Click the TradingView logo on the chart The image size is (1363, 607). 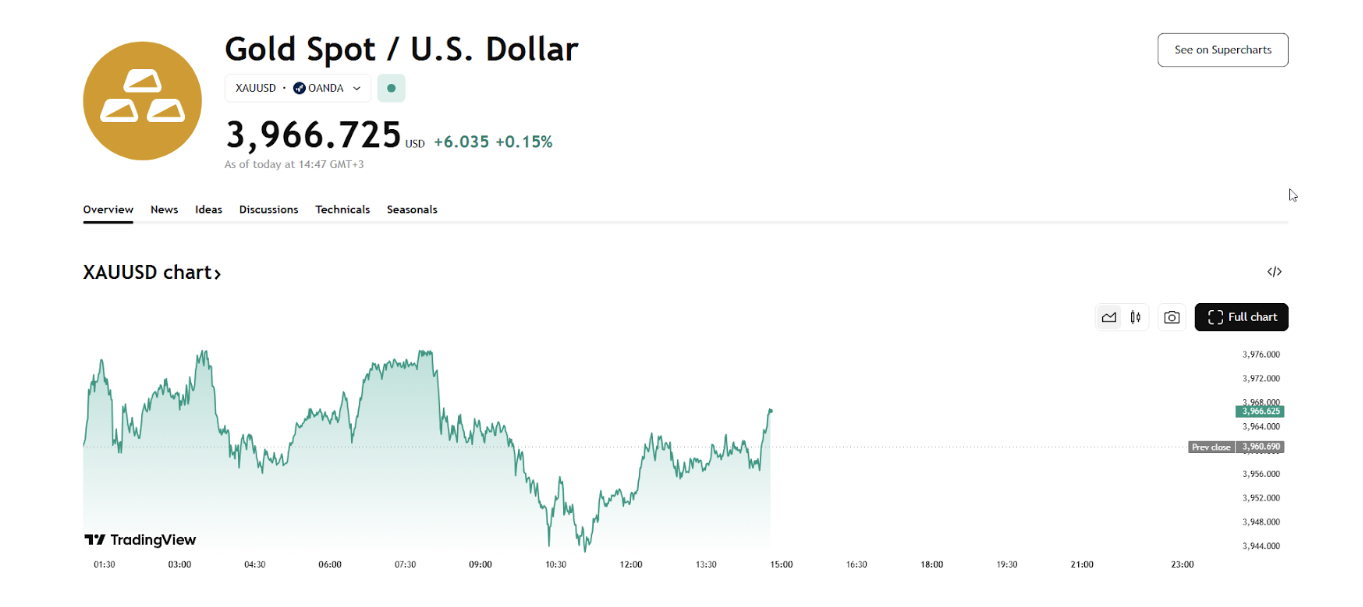(140, 540)
